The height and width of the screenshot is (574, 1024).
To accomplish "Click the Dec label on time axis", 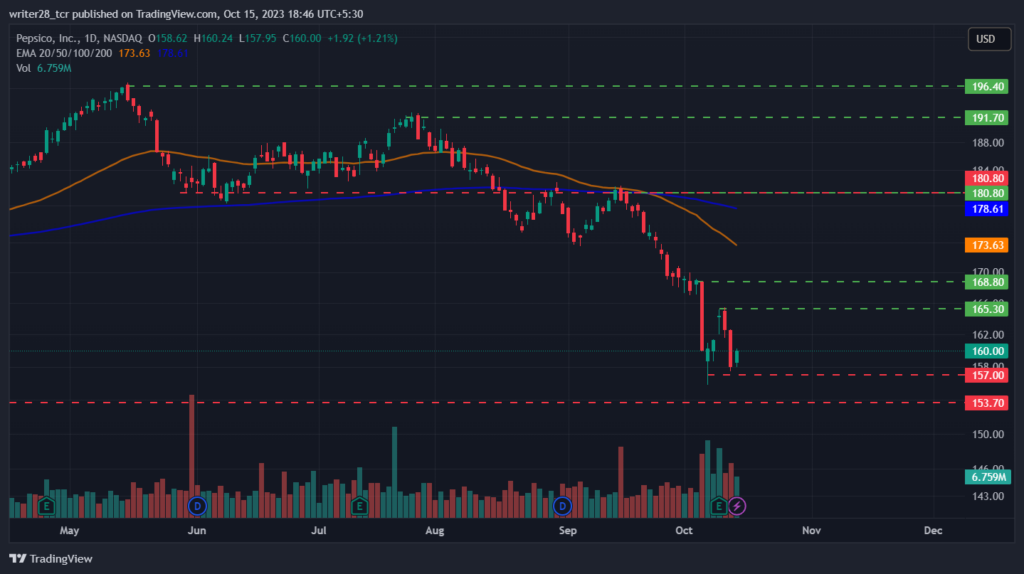I will click(933, 530).
